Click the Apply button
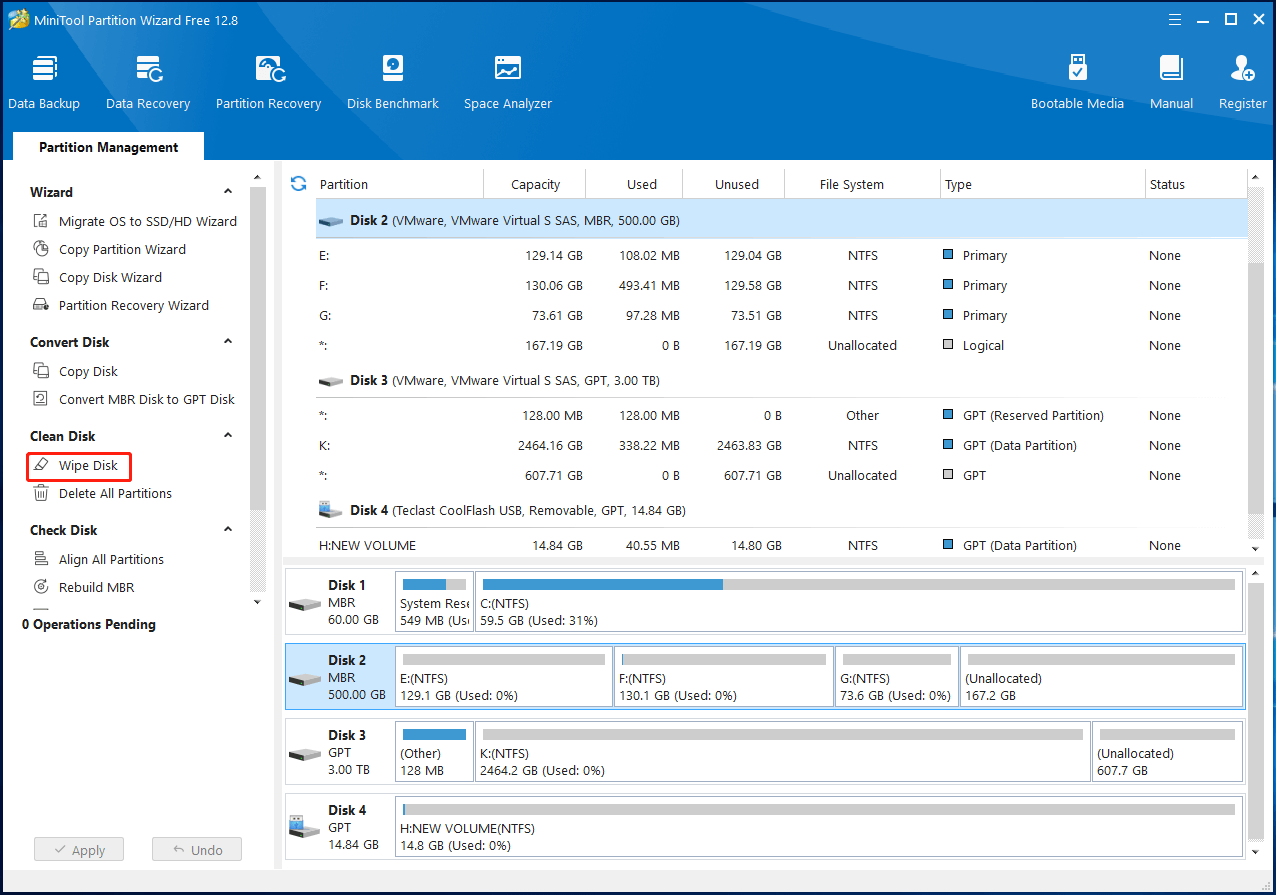This screenshot has width=1276, height=895. click(78, 850)
